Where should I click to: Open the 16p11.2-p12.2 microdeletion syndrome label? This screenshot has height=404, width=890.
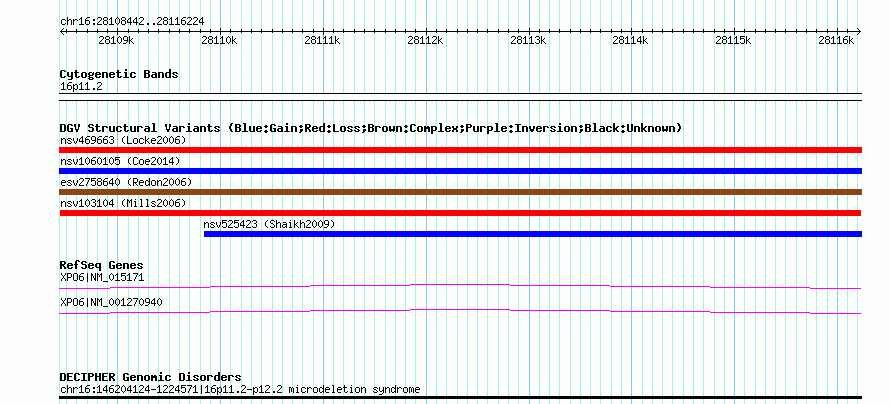240,390
